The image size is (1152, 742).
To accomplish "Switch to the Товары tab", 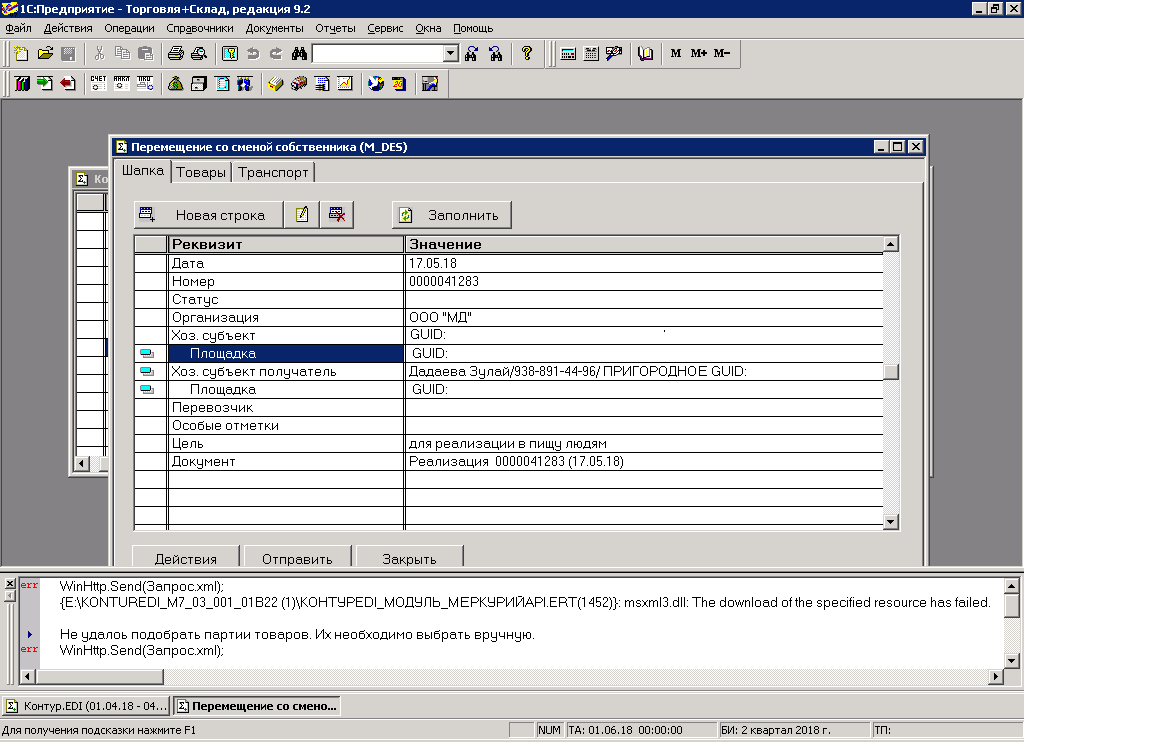I will (201, 173).
